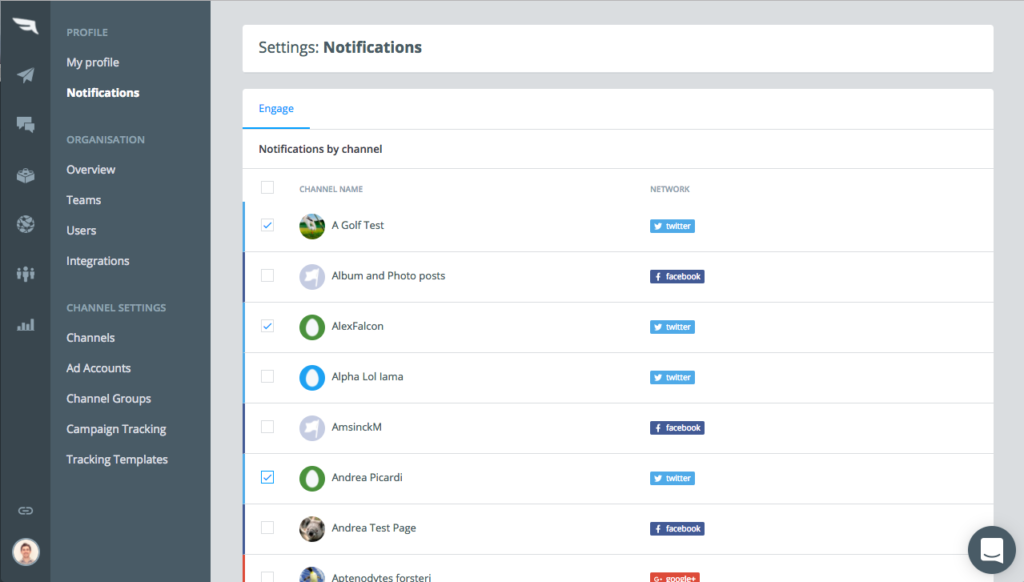1024x582 pixels.
Task: Click the Alpha Lol lama channel name
Action: [368, 376]
